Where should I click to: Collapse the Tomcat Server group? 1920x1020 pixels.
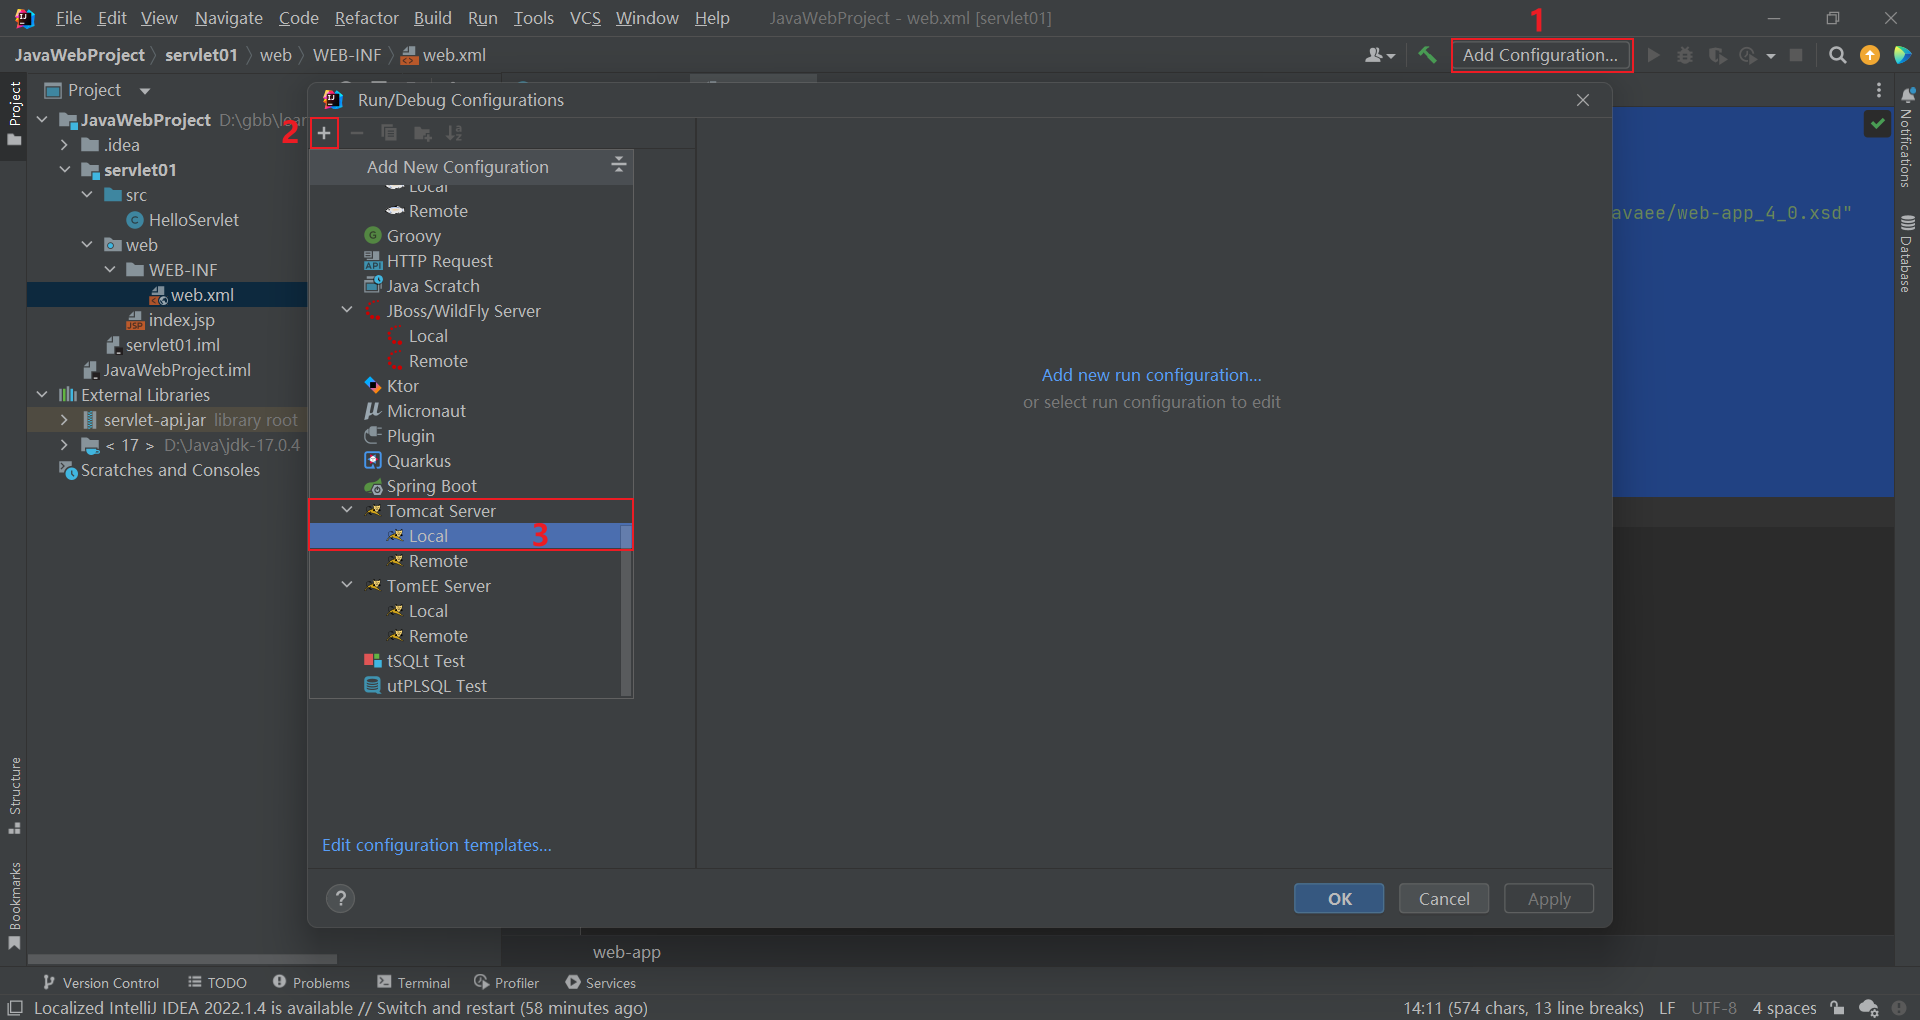point(347,510)
